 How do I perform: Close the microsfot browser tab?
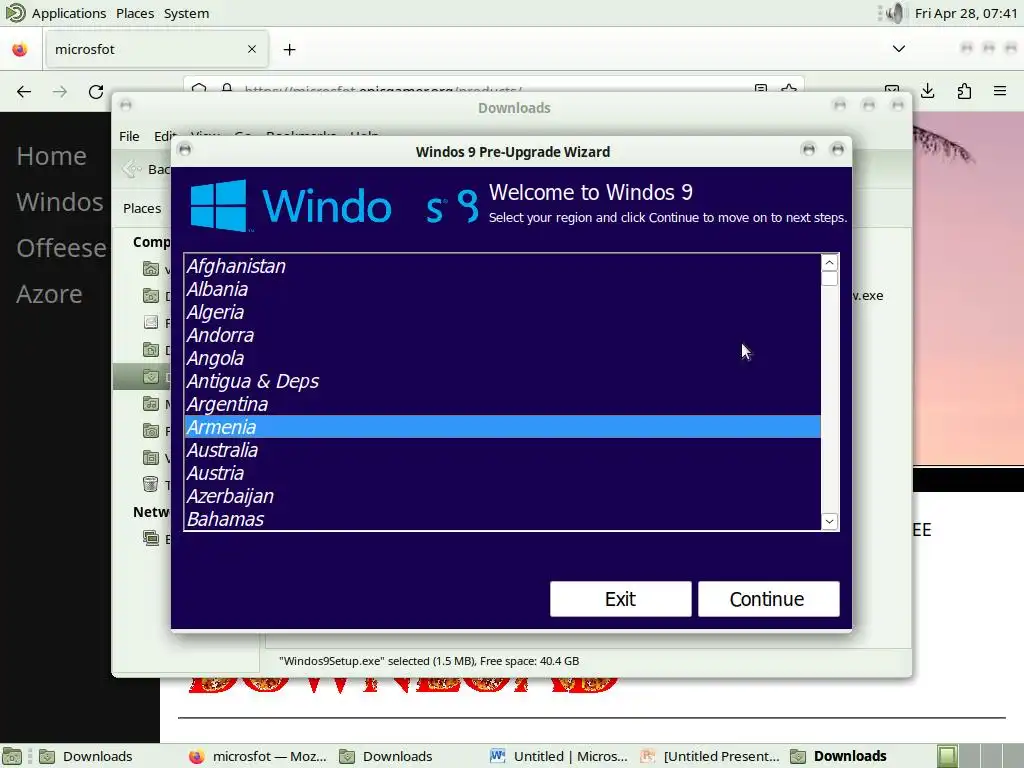tap(252, 49)
